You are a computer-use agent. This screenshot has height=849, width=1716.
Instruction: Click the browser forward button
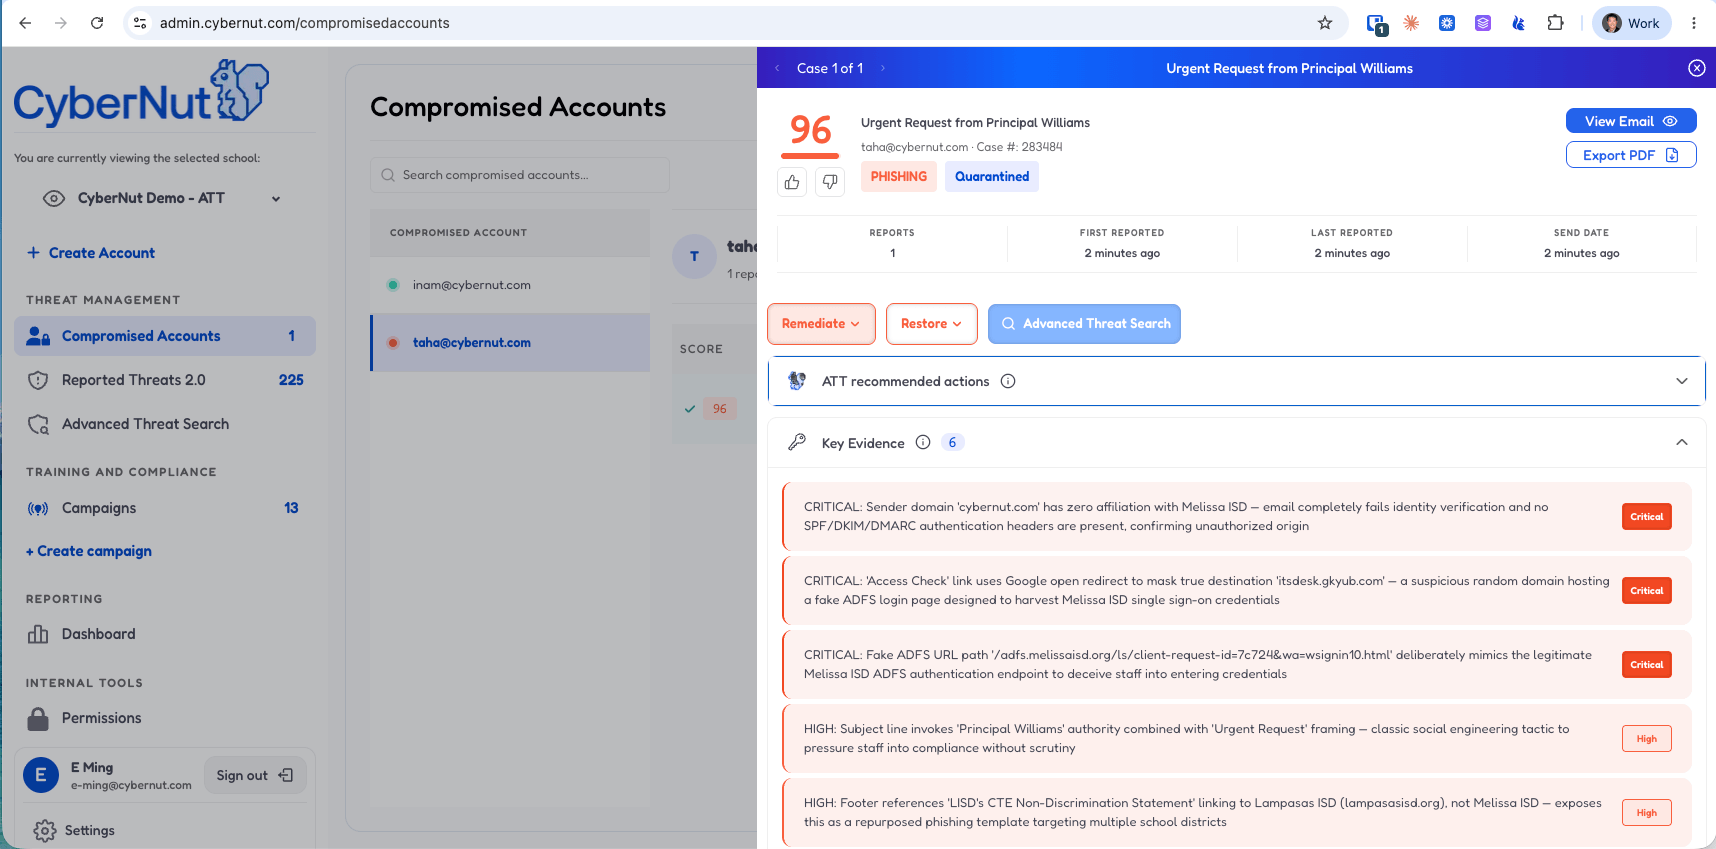tap(61, 23)
